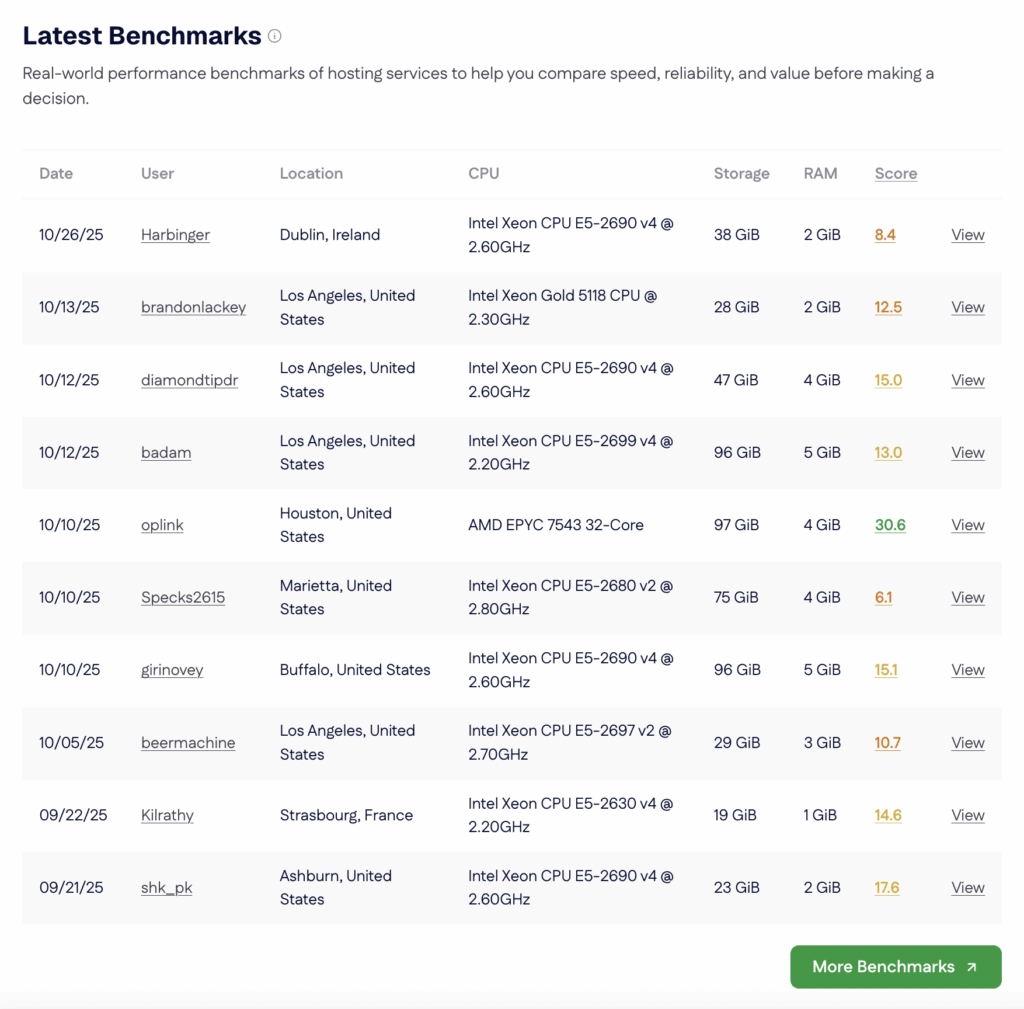
Task: View brandonlackey's benchmark details
Action: [967, 307]
